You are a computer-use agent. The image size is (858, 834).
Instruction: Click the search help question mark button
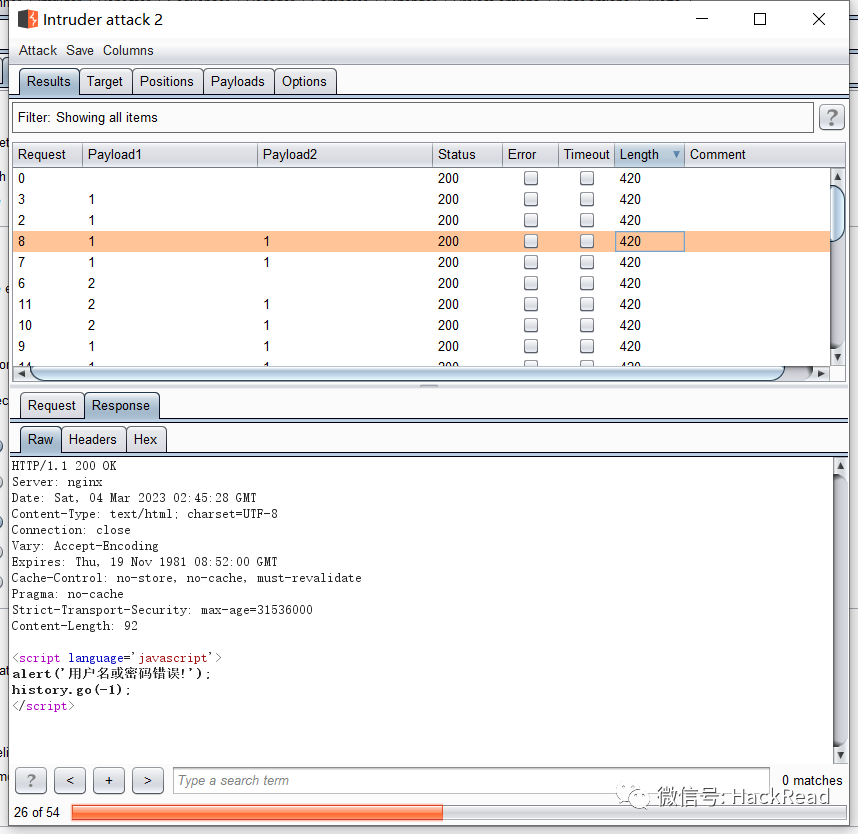click(31, 780)
